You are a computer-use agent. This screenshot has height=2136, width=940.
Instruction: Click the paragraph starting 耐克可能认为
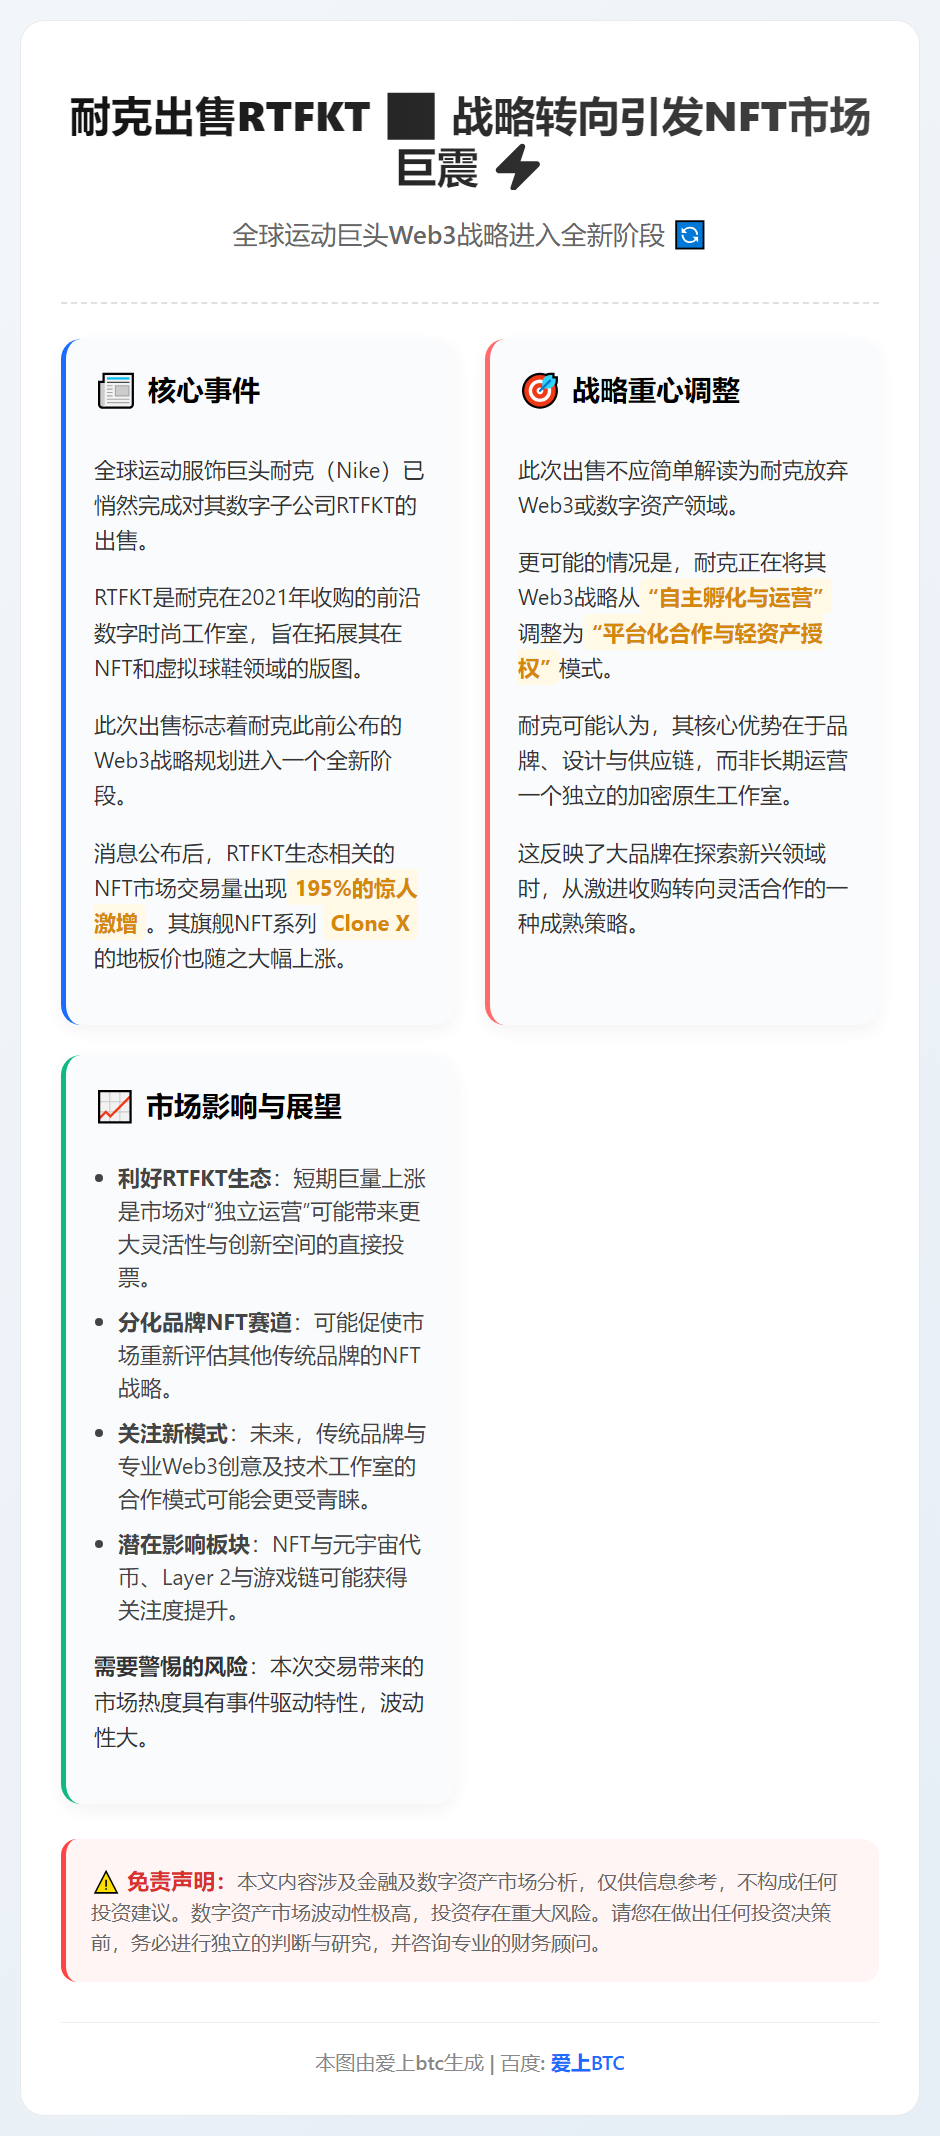pyautogui.click(x=683, y=761)
